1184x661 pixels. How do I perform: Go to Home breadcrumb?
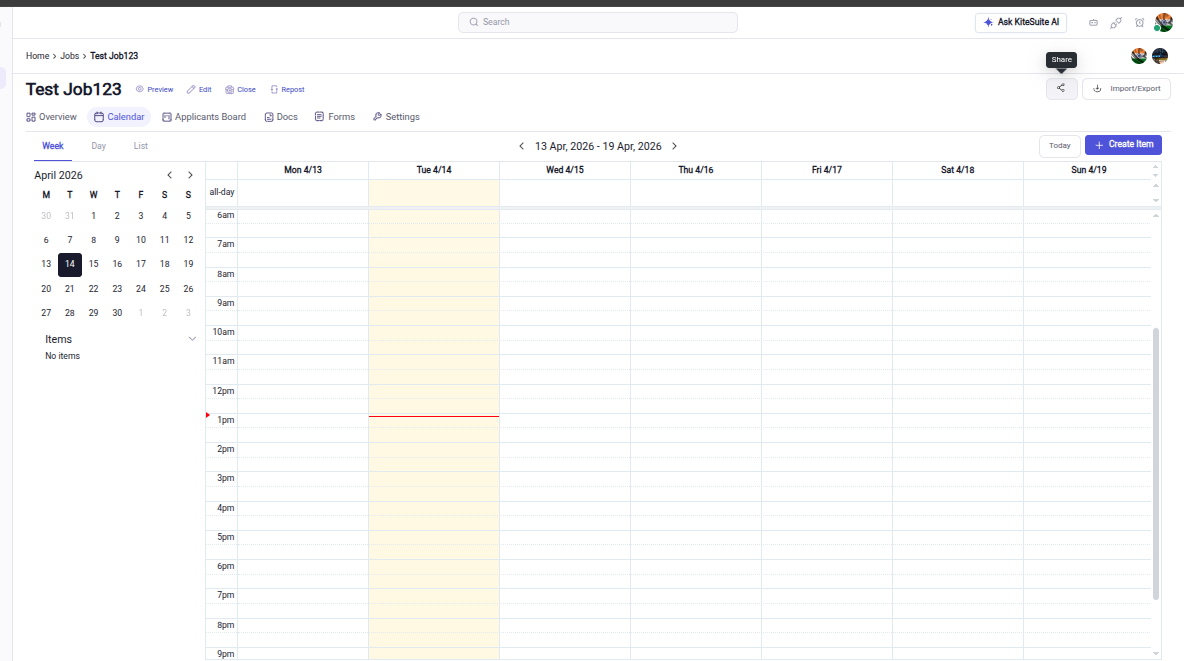pos(37,56)
